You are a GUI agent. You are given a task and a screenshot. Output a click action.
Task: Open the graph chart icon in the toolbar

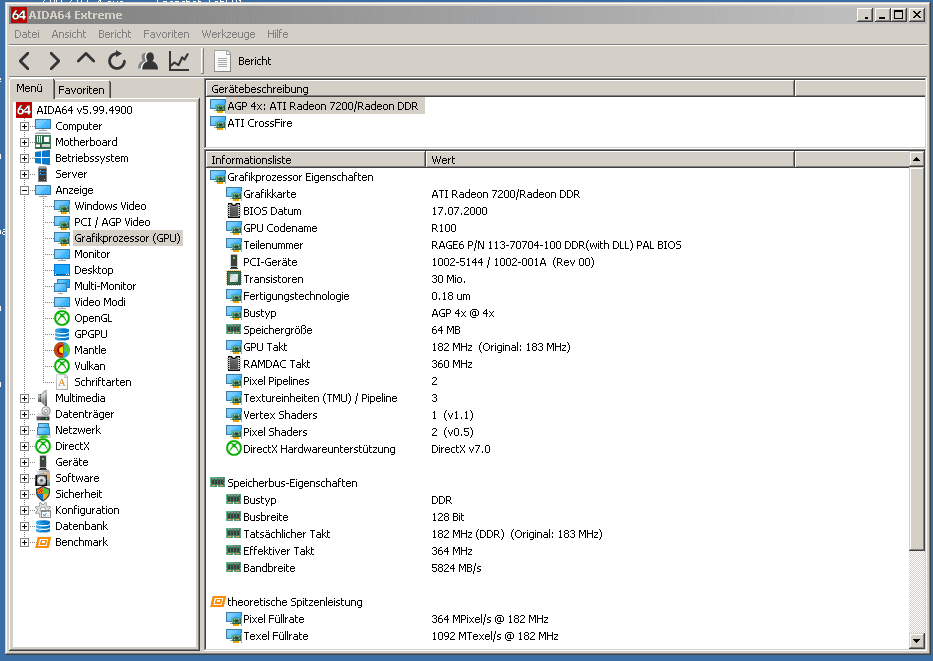(179, 61)
